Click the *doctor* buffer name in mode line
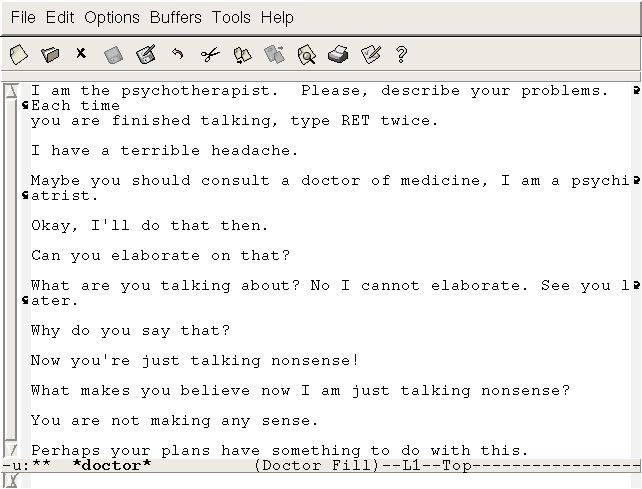 pos(112,466)
